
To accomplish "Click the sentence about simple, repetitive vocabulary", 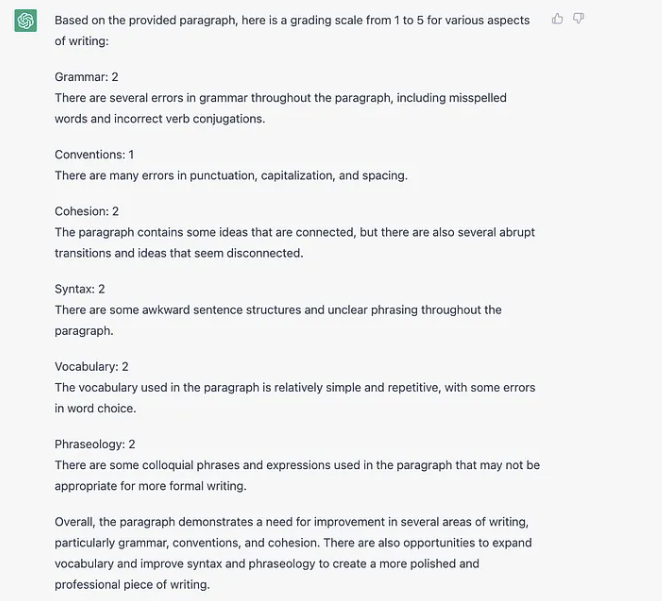I will coord(294,388).
